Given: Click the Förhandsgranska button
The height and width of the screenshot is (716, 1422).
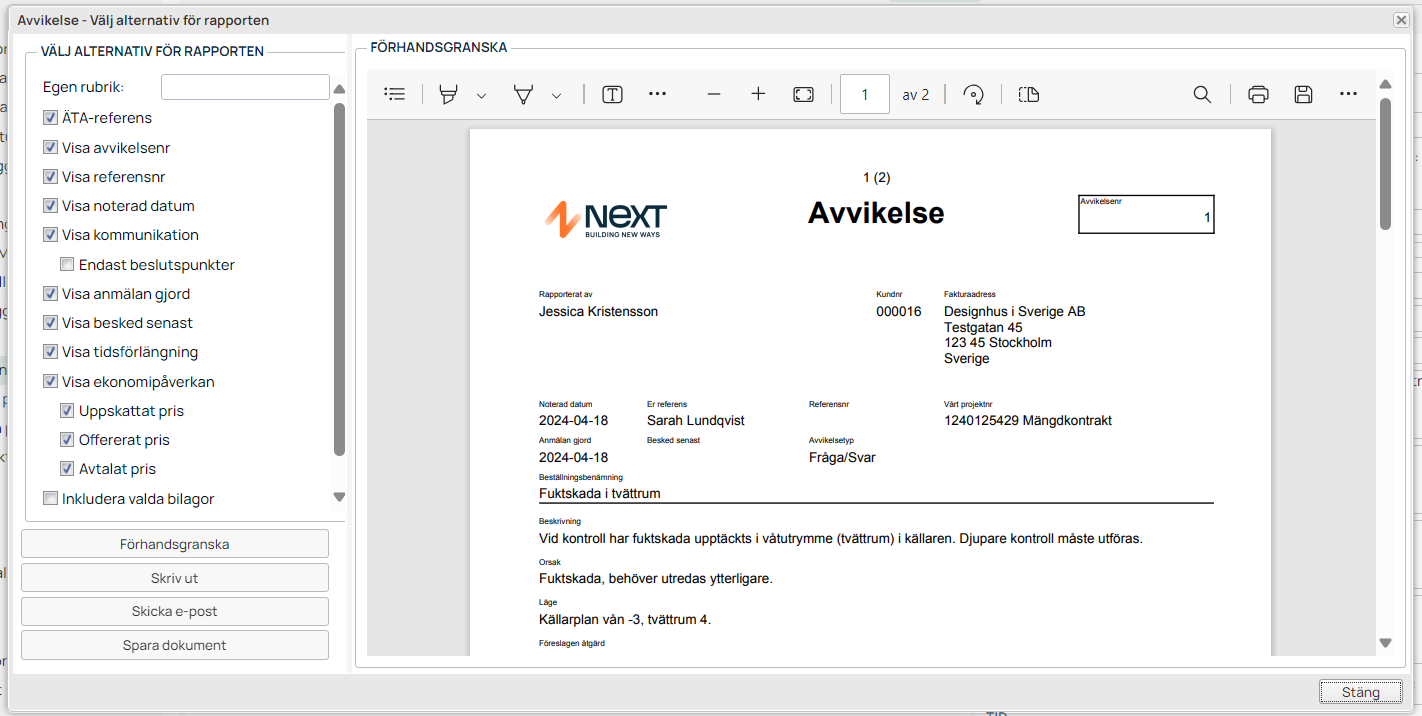Looking at the screenshot, I should tap(175, 544).
